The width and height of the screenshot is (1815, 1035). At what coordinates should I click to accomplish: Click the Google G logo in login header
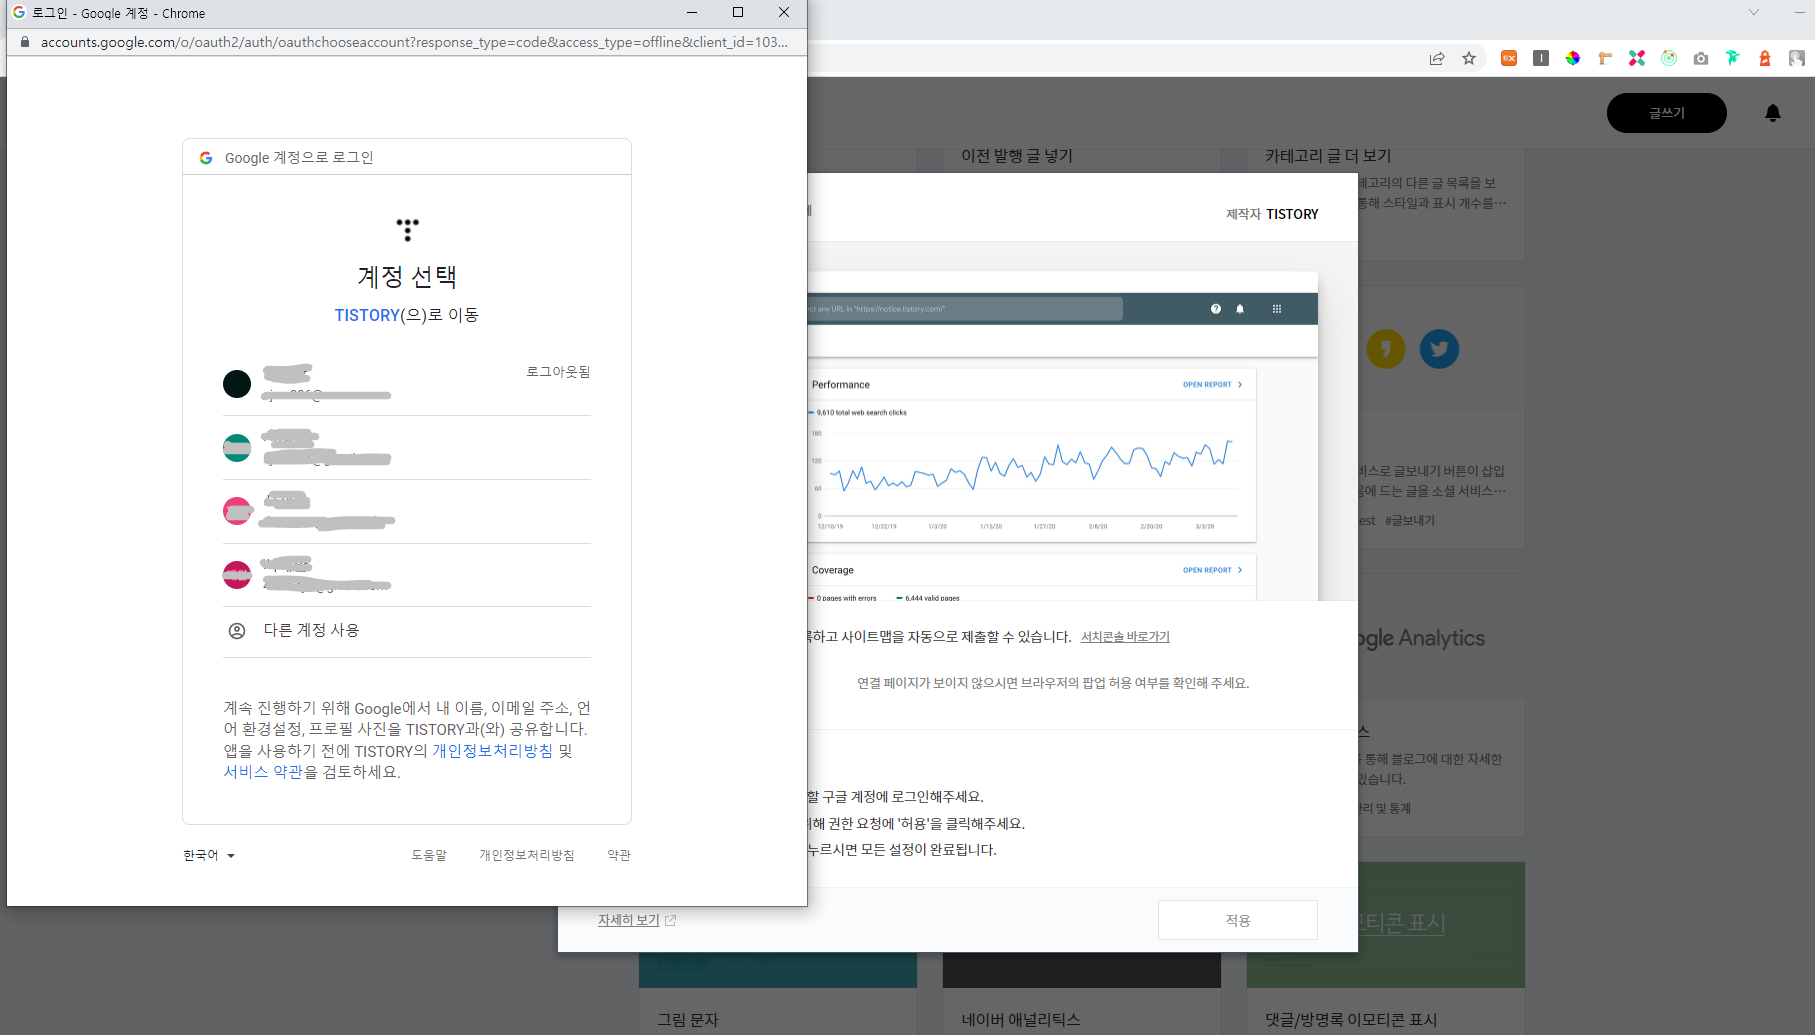click(x=206, y=158)
